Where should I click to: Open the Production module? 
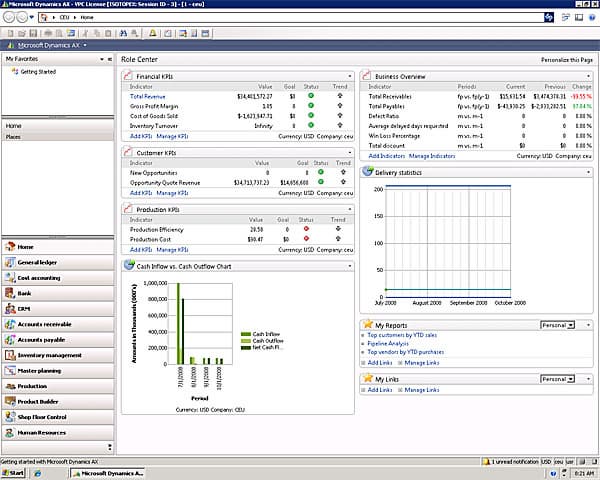click(57, 386)
